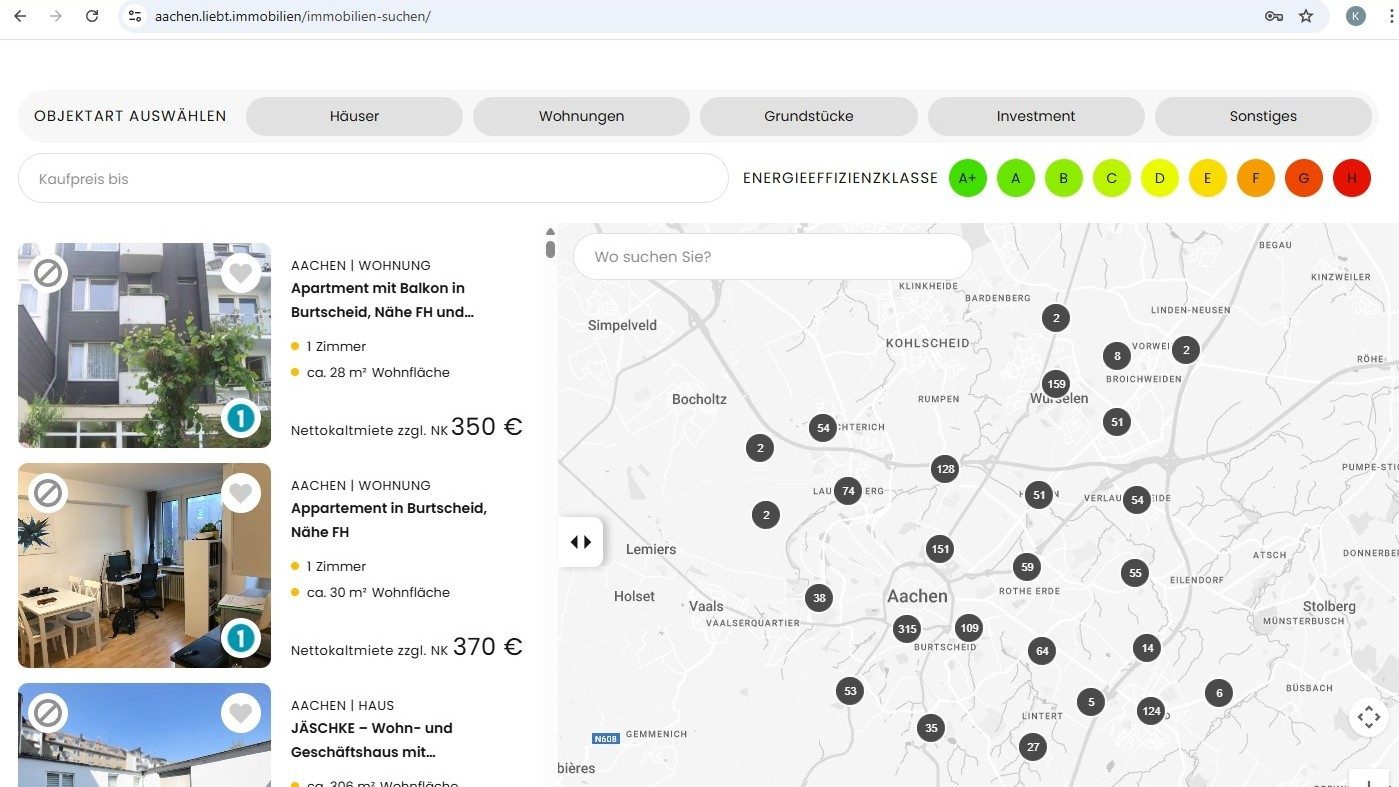
Task: Click the password key icon in address bar
Action: 1273,16
